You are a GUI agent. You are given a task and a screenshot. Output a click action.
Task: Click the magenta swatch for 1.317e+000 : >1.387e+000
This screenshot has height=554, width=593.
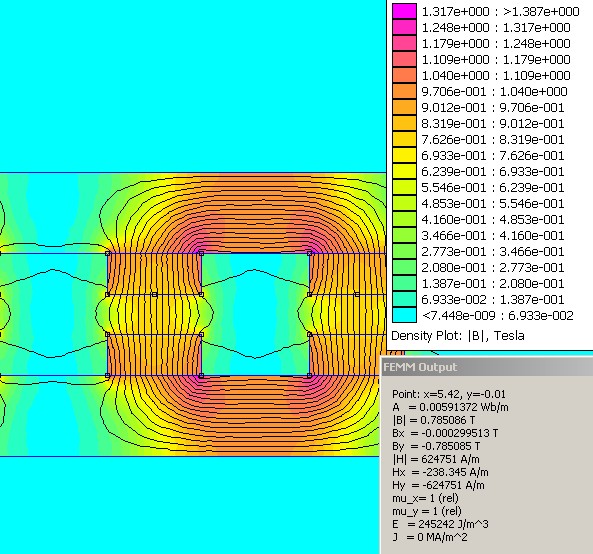click(x=404, y=11)
